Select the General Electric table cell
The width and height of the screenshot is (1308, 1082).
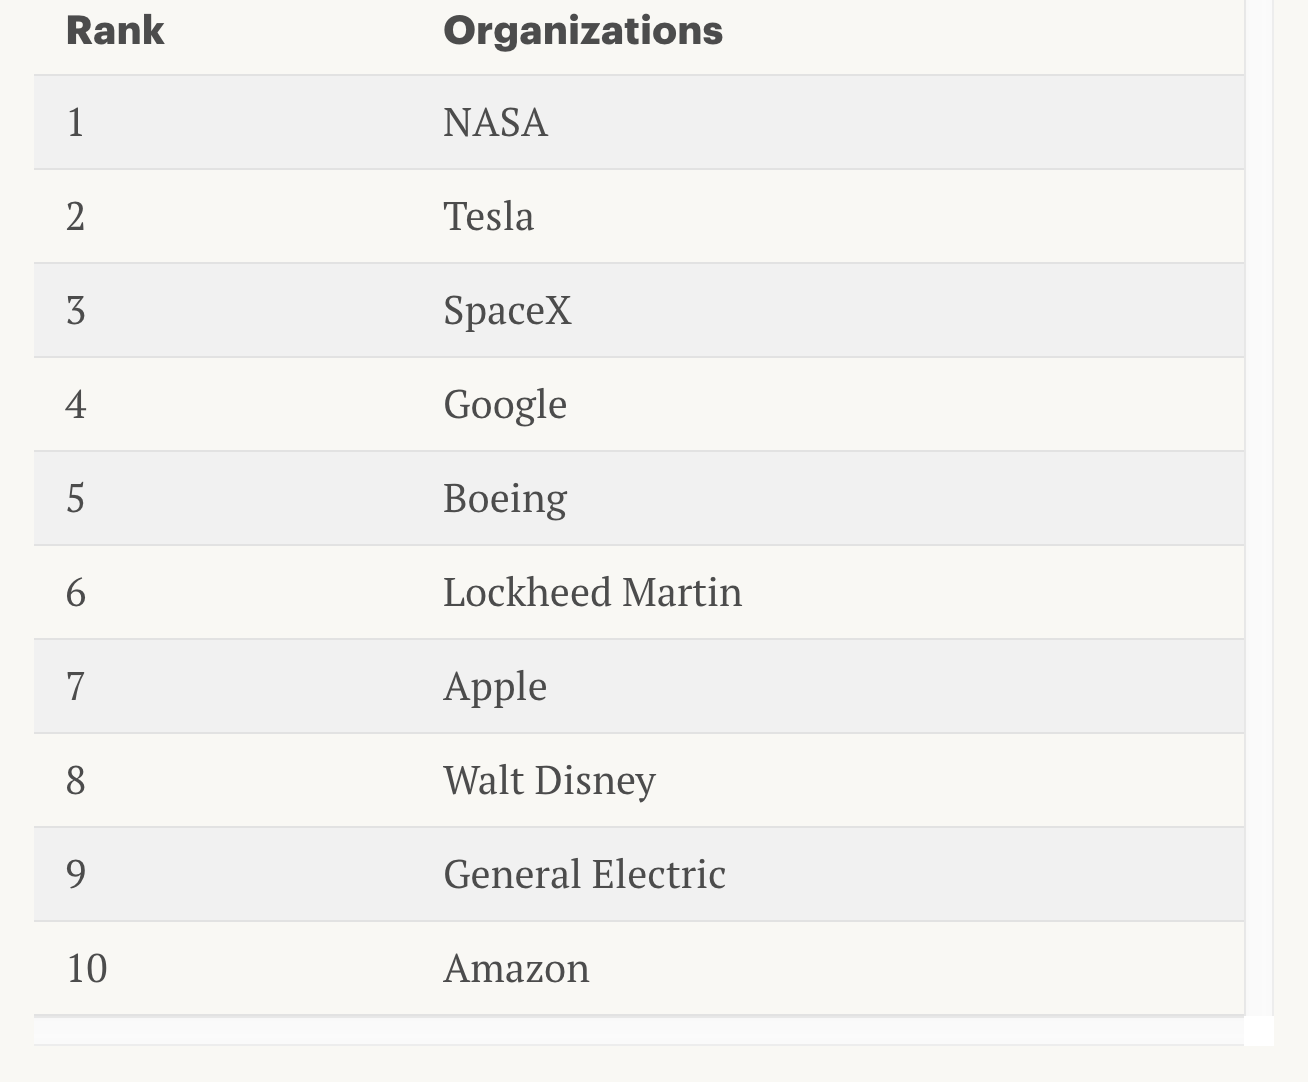[x=584, y=875]
